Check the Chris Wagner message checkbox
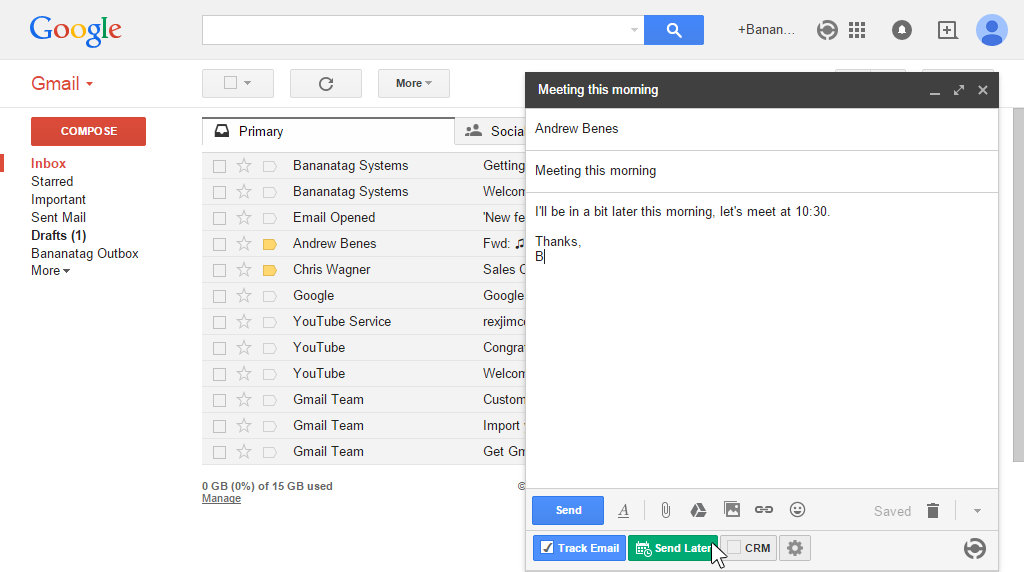The image size is (1024, 572). [219, 270]
